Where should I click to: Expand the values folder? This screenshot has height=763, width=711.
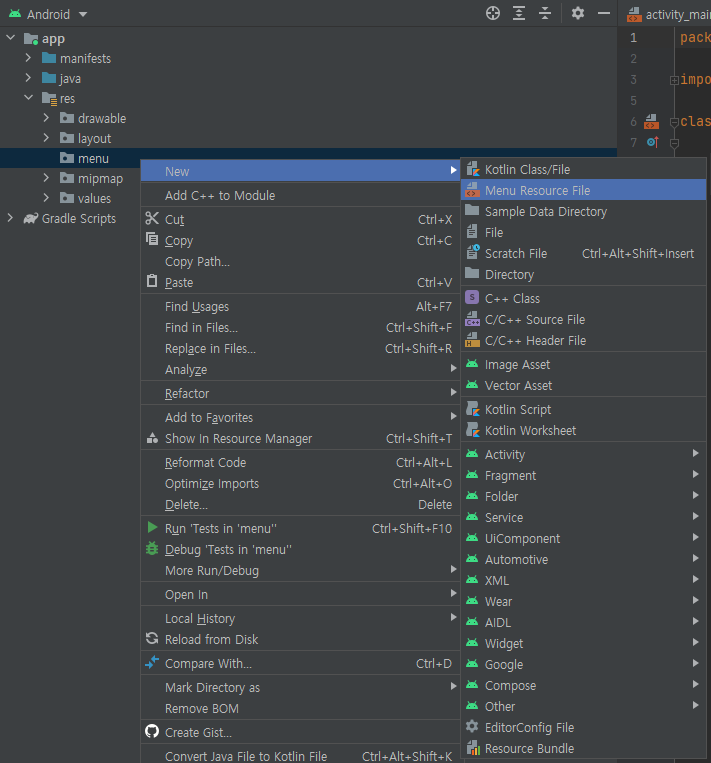coord(46,198)
